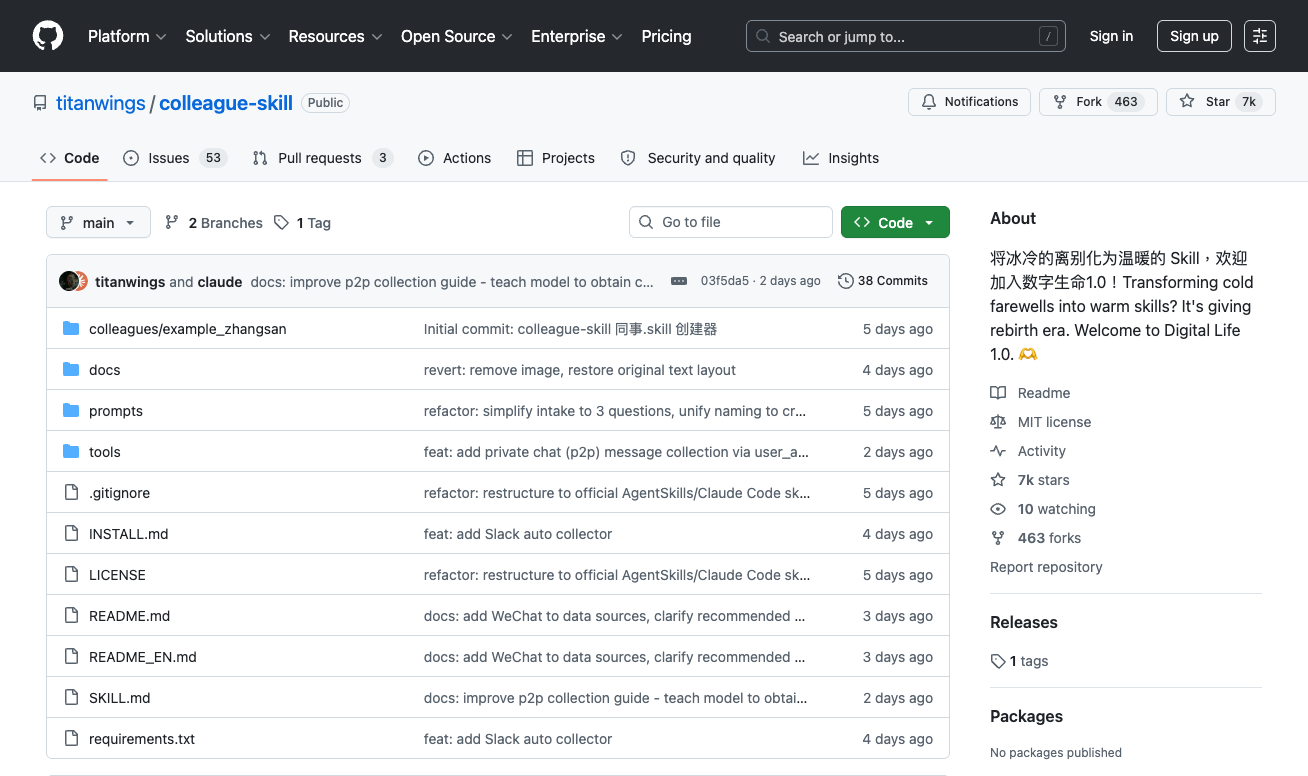This screenshot has width=1308, height=776.
Task: Open the Solutions menu
Action: (228, 36)
